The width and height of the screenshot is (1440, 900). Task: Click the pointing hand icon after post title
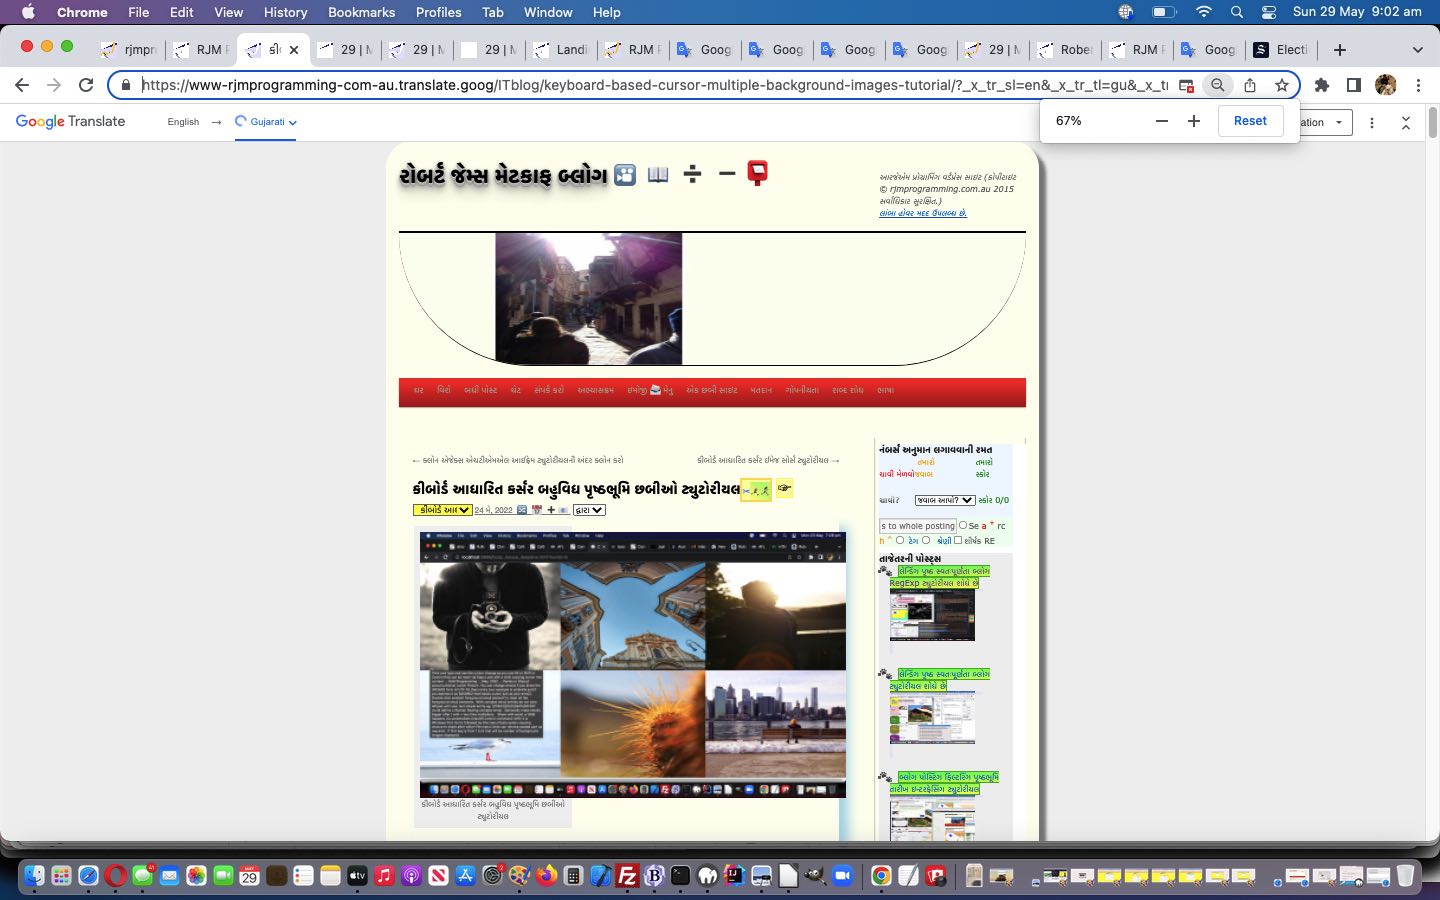(x=784, y=489)
